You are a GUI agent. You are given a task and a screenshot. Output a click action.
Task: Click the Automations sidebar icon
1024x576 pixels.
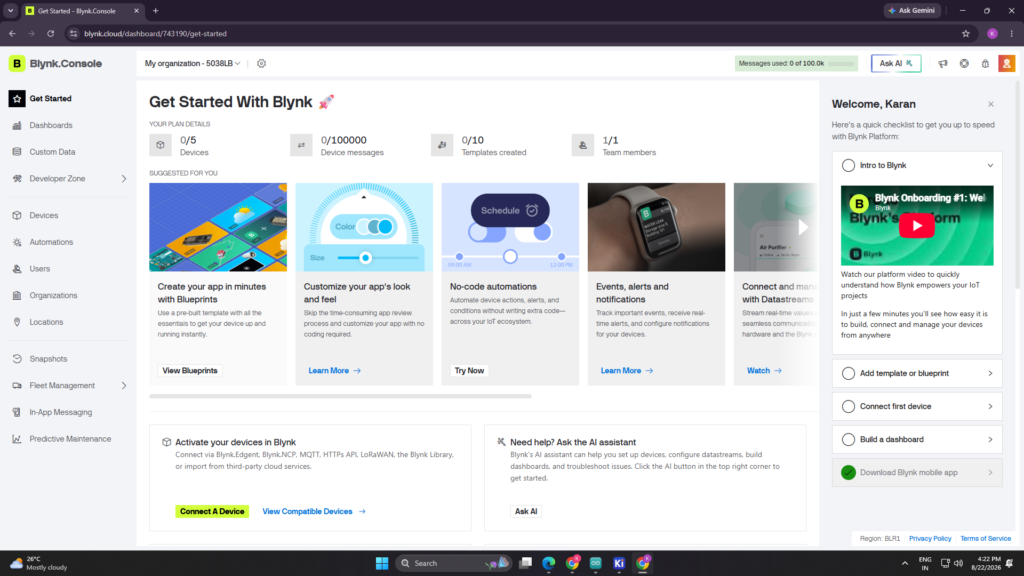[17, 242]
